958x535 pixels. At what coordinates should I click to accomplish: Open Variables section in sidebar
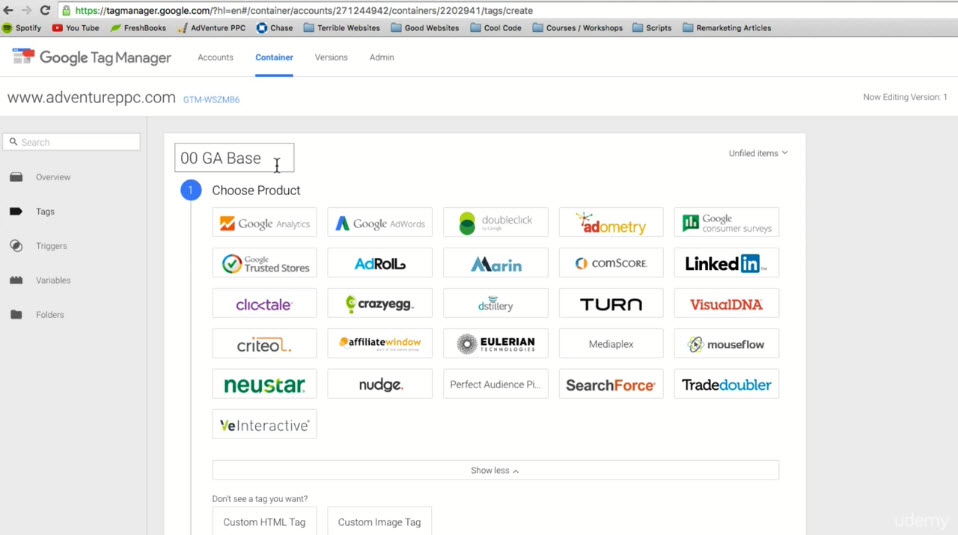52,280
